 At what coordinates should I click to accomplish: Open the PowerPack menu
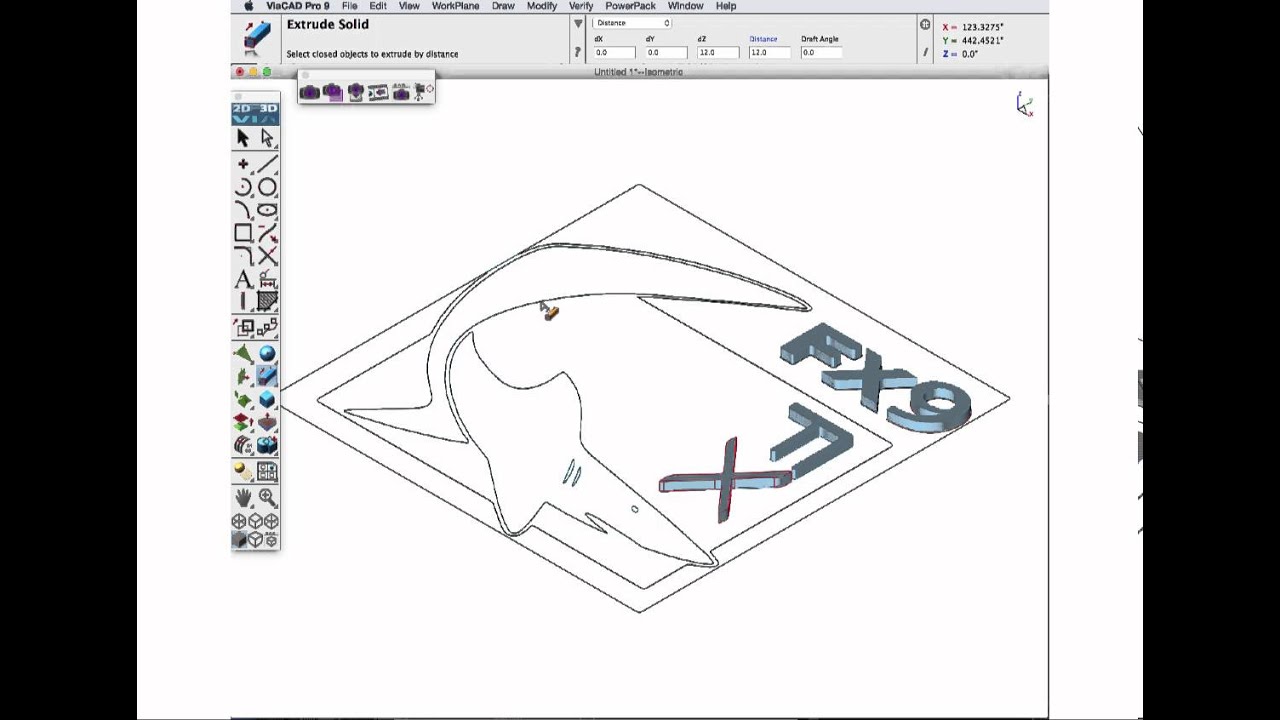(630, 6)
